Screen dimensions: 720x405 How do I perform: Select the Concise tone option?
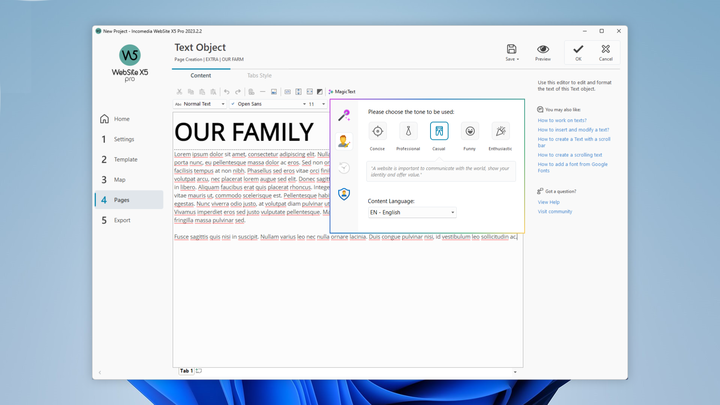(x=377, y=131)
